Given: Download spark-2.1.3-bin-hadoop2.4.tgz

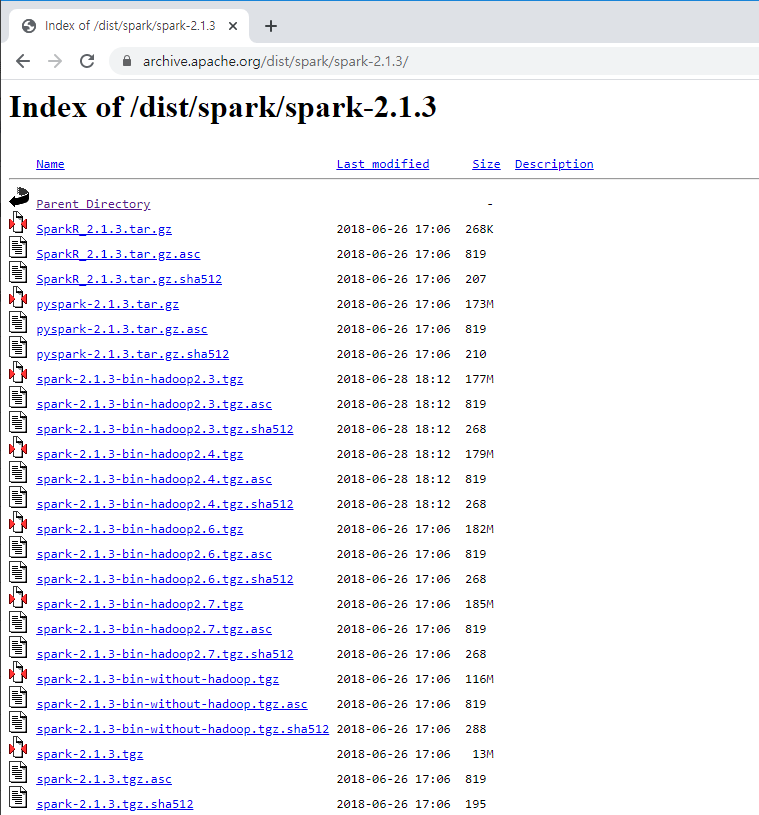Looking at the screenshot, I should [x=140, y=454].
